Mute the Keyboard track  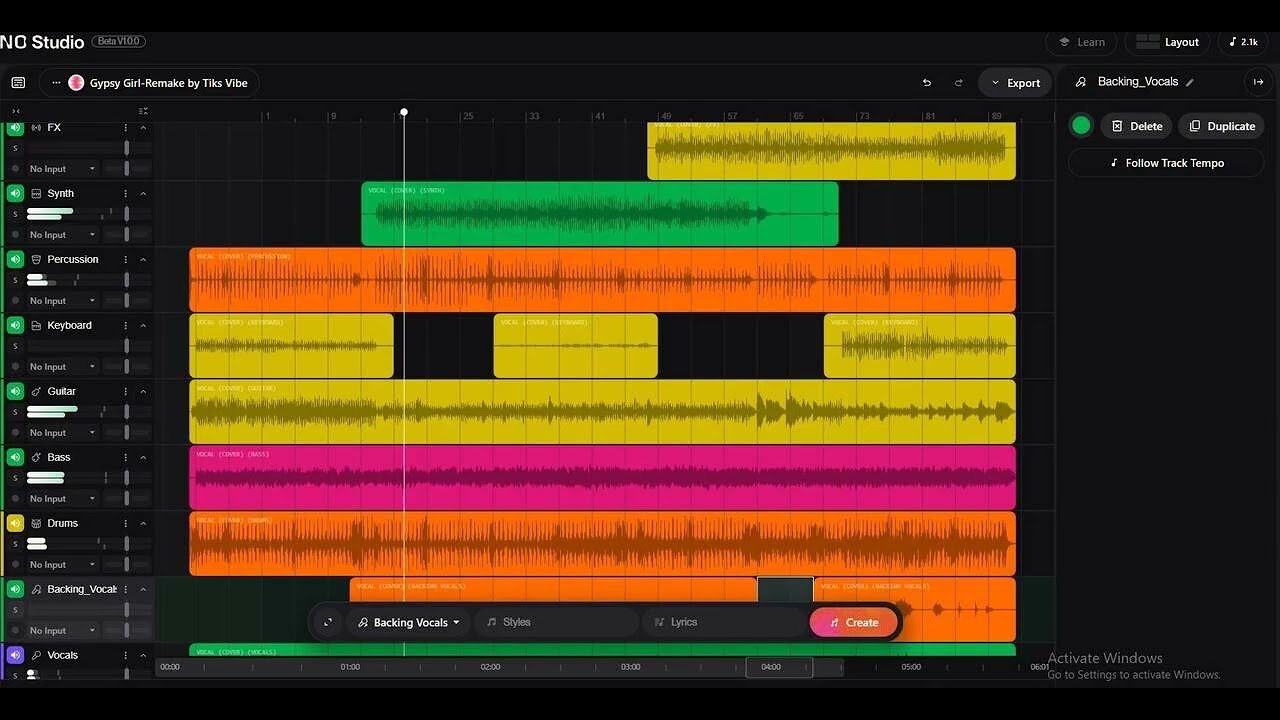coord(15,325)
